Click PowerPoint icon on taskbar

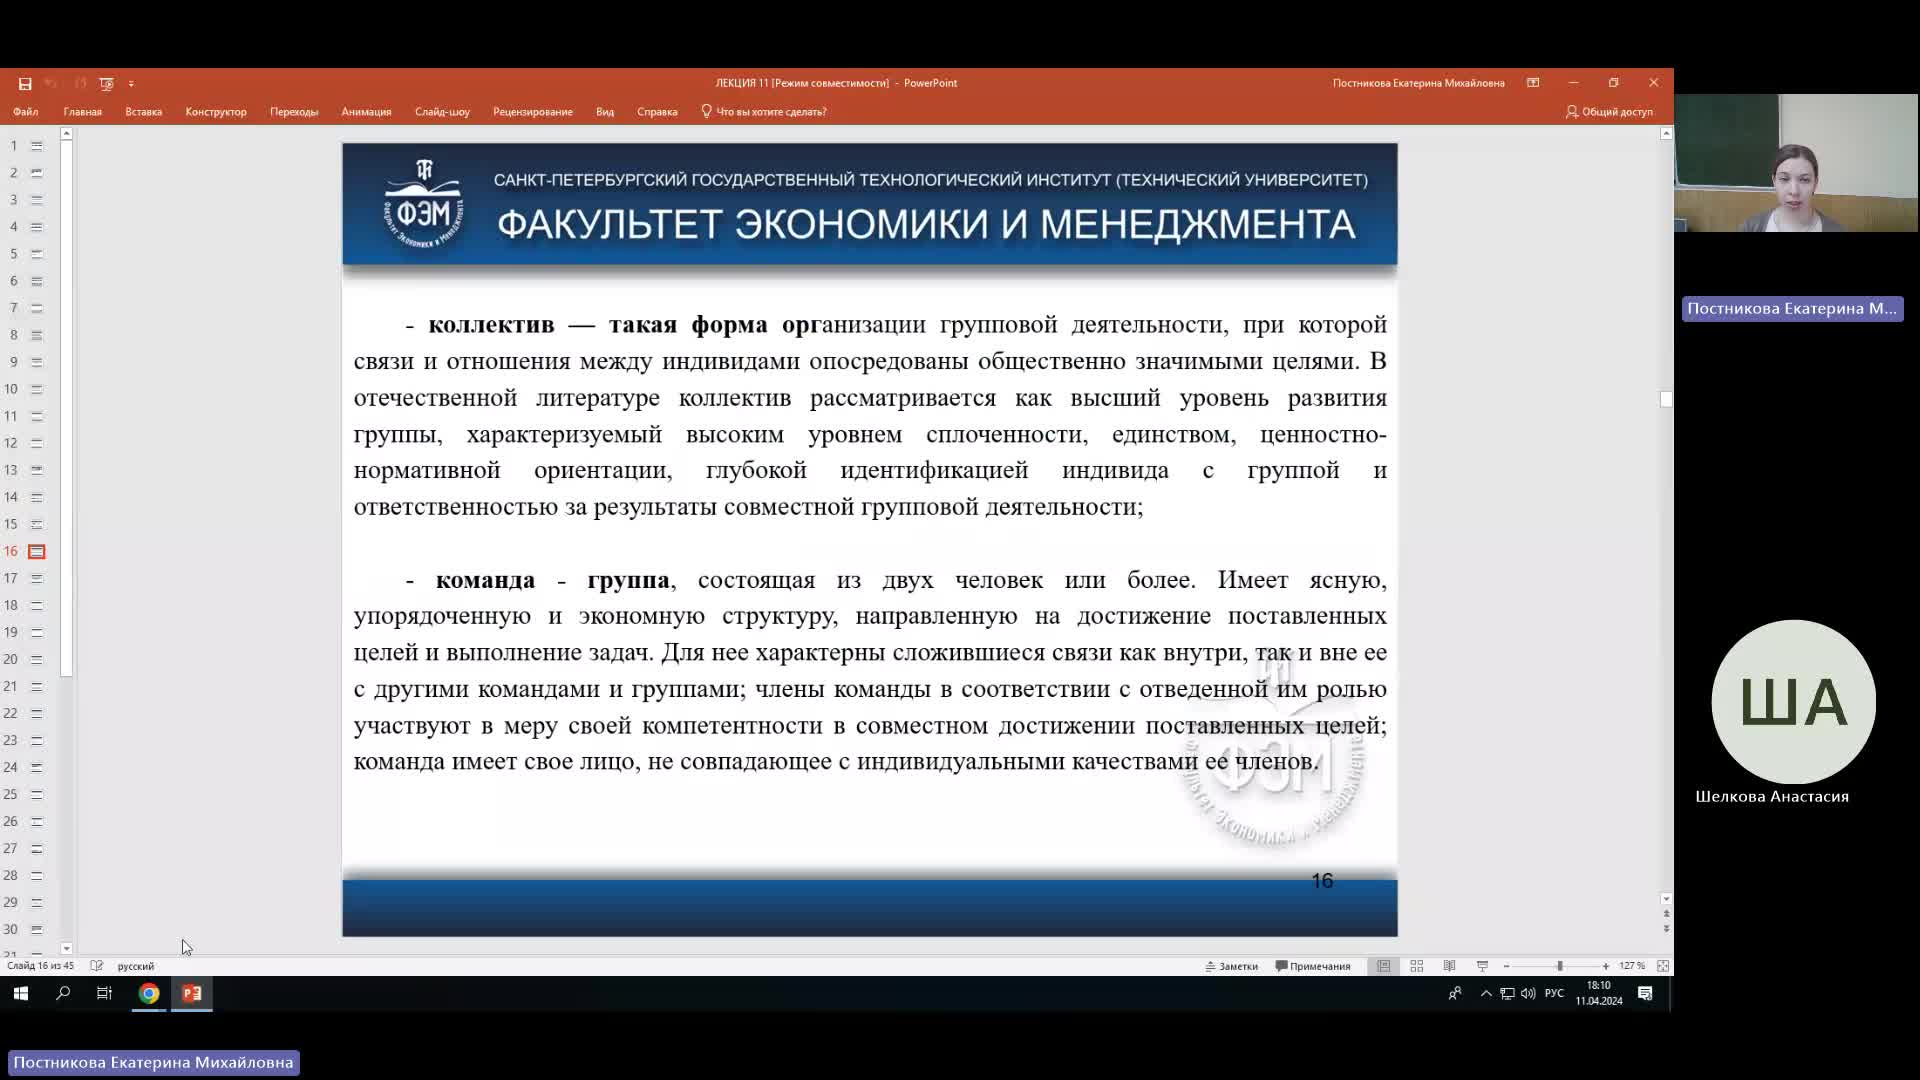(192, 993)
